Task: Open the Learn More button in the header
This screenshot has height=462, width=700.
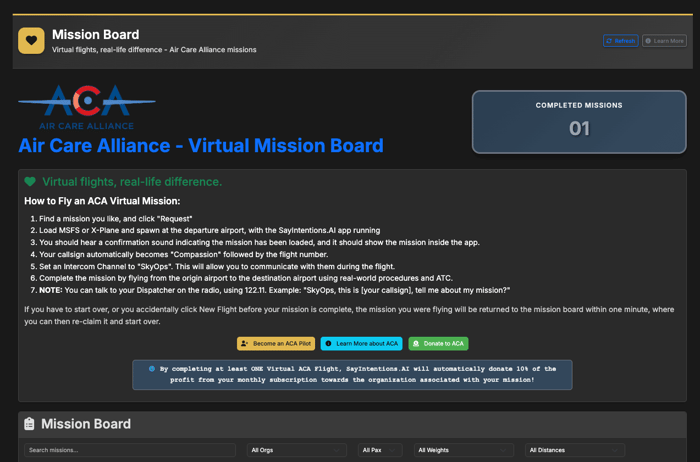Action: tap(664, 41)
